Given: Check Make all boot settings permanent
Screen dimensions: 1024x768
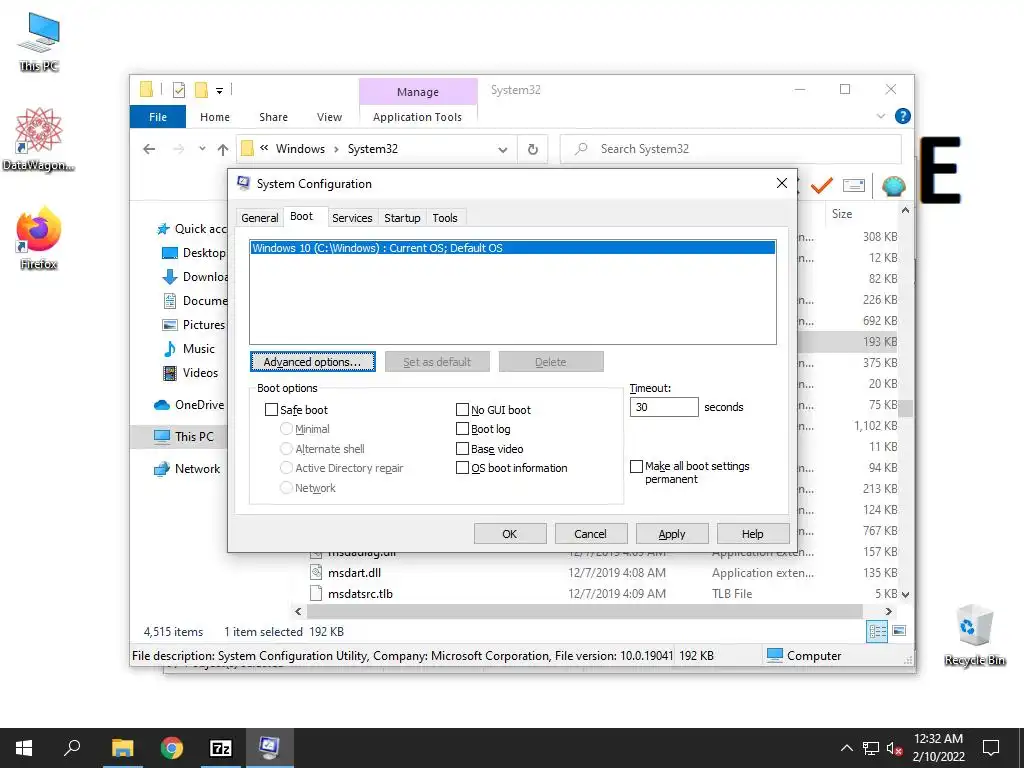Looking at the screenshot, I should pos(637,466).
